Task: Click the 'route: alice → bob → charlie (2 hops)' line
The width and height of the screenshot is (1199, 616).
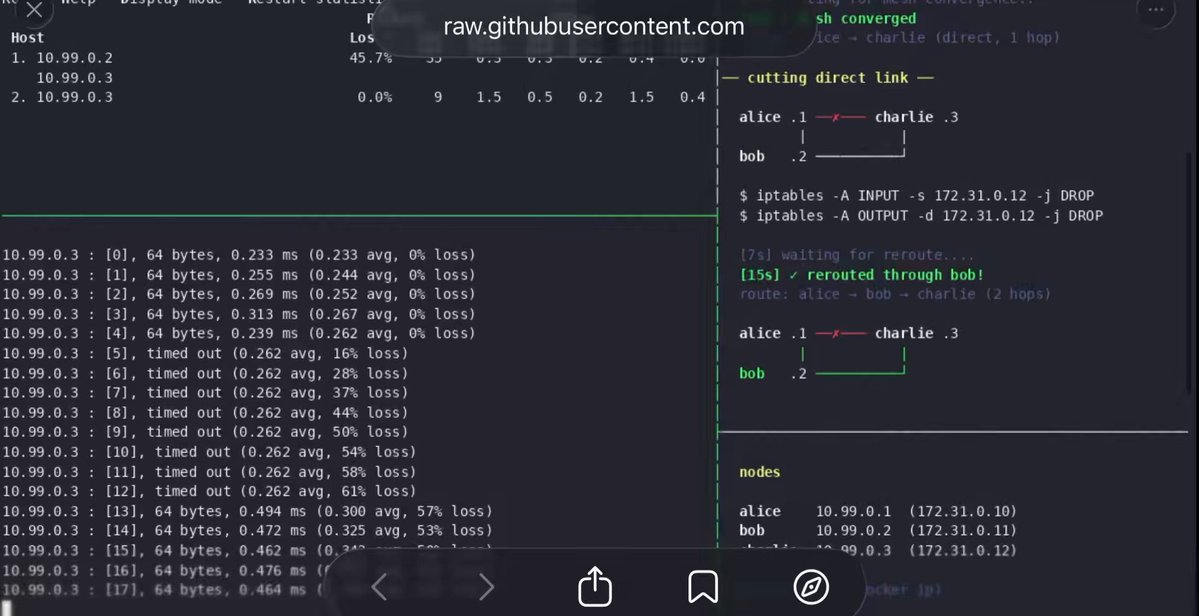Action: (x=895, y=293)
